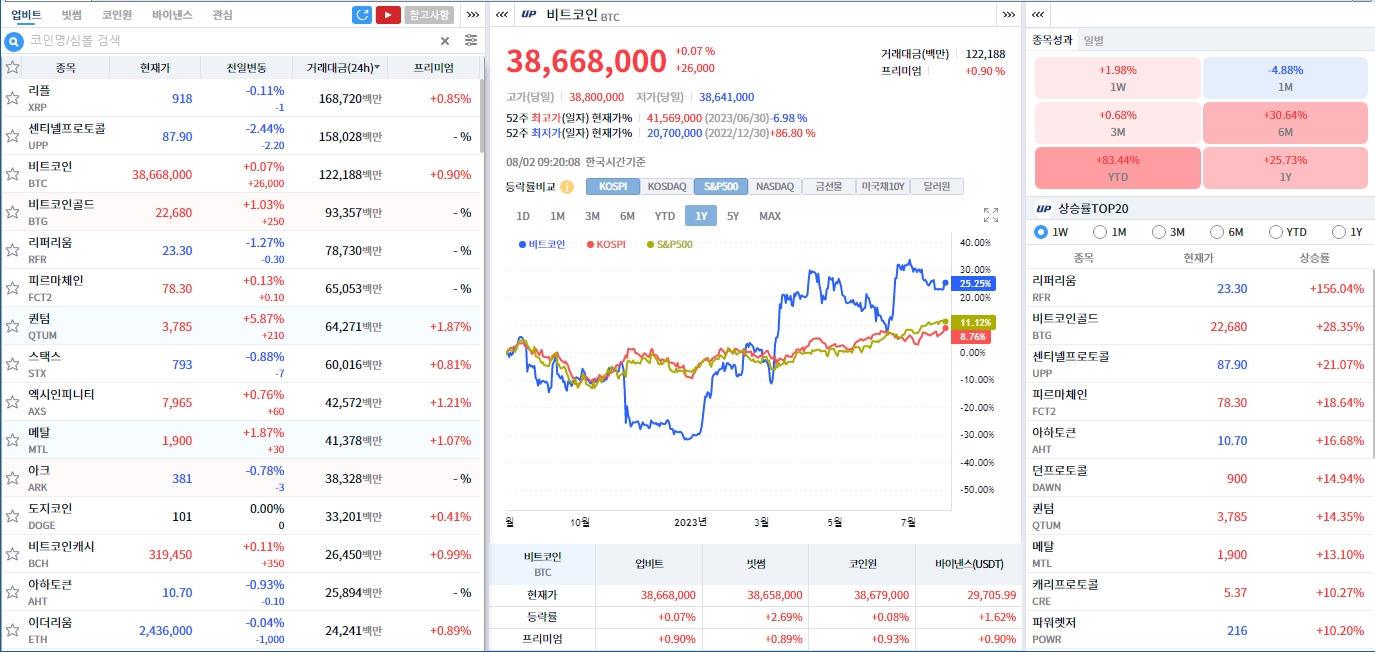Click the UP logo beside 비트코인 title
This screenshot has width=1375, height=652.
(527, 14)
